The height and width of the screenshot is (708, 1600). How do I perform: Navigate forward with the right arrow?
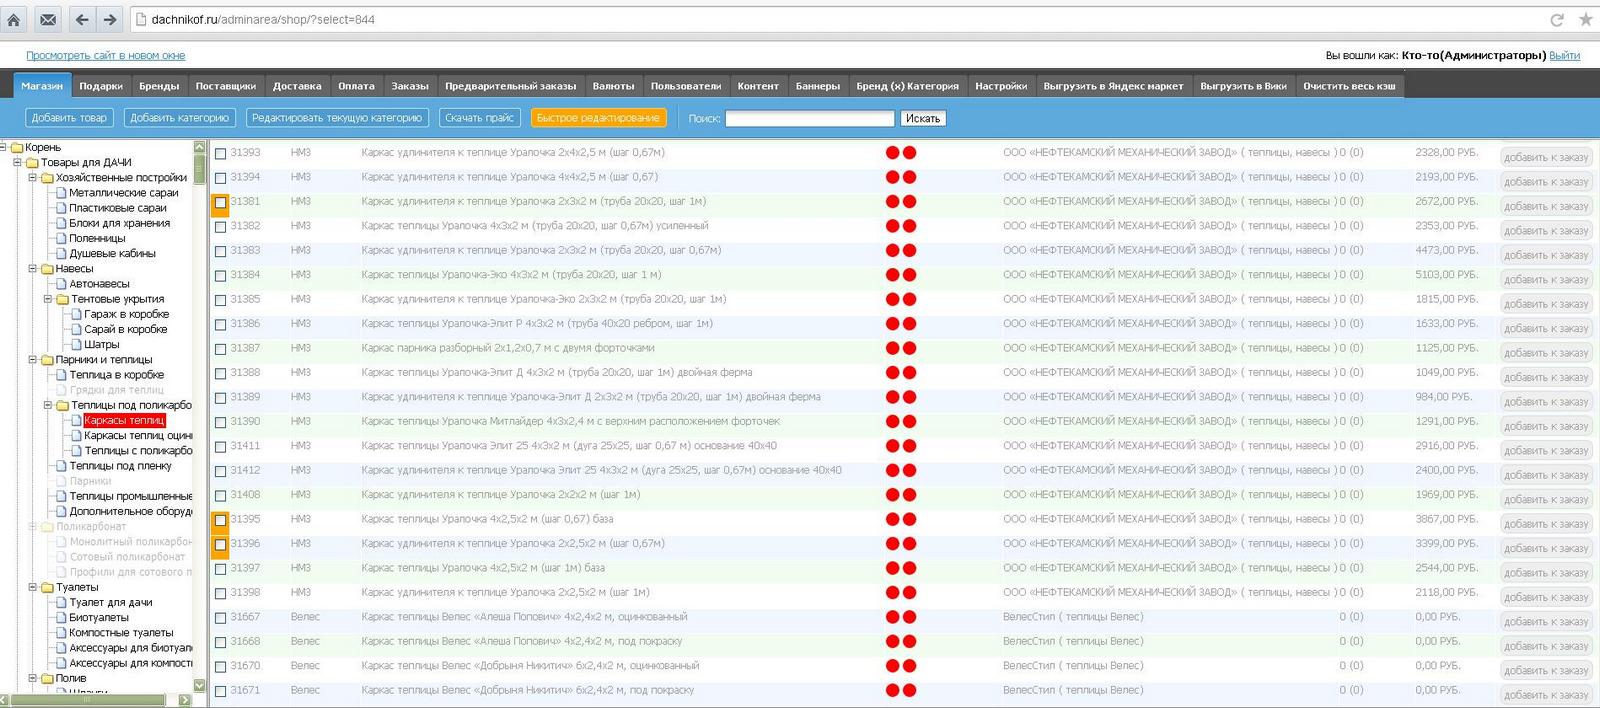coord(110,19)
